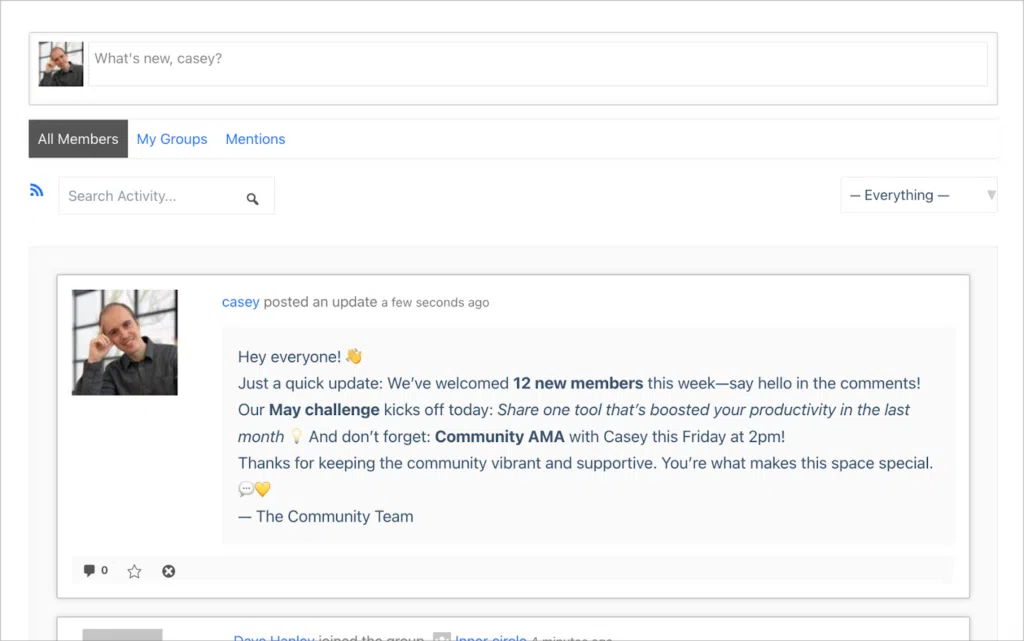
Task: Click the group icon beside Inner circle
Action: pyautogui.click(x=440, y=637)
